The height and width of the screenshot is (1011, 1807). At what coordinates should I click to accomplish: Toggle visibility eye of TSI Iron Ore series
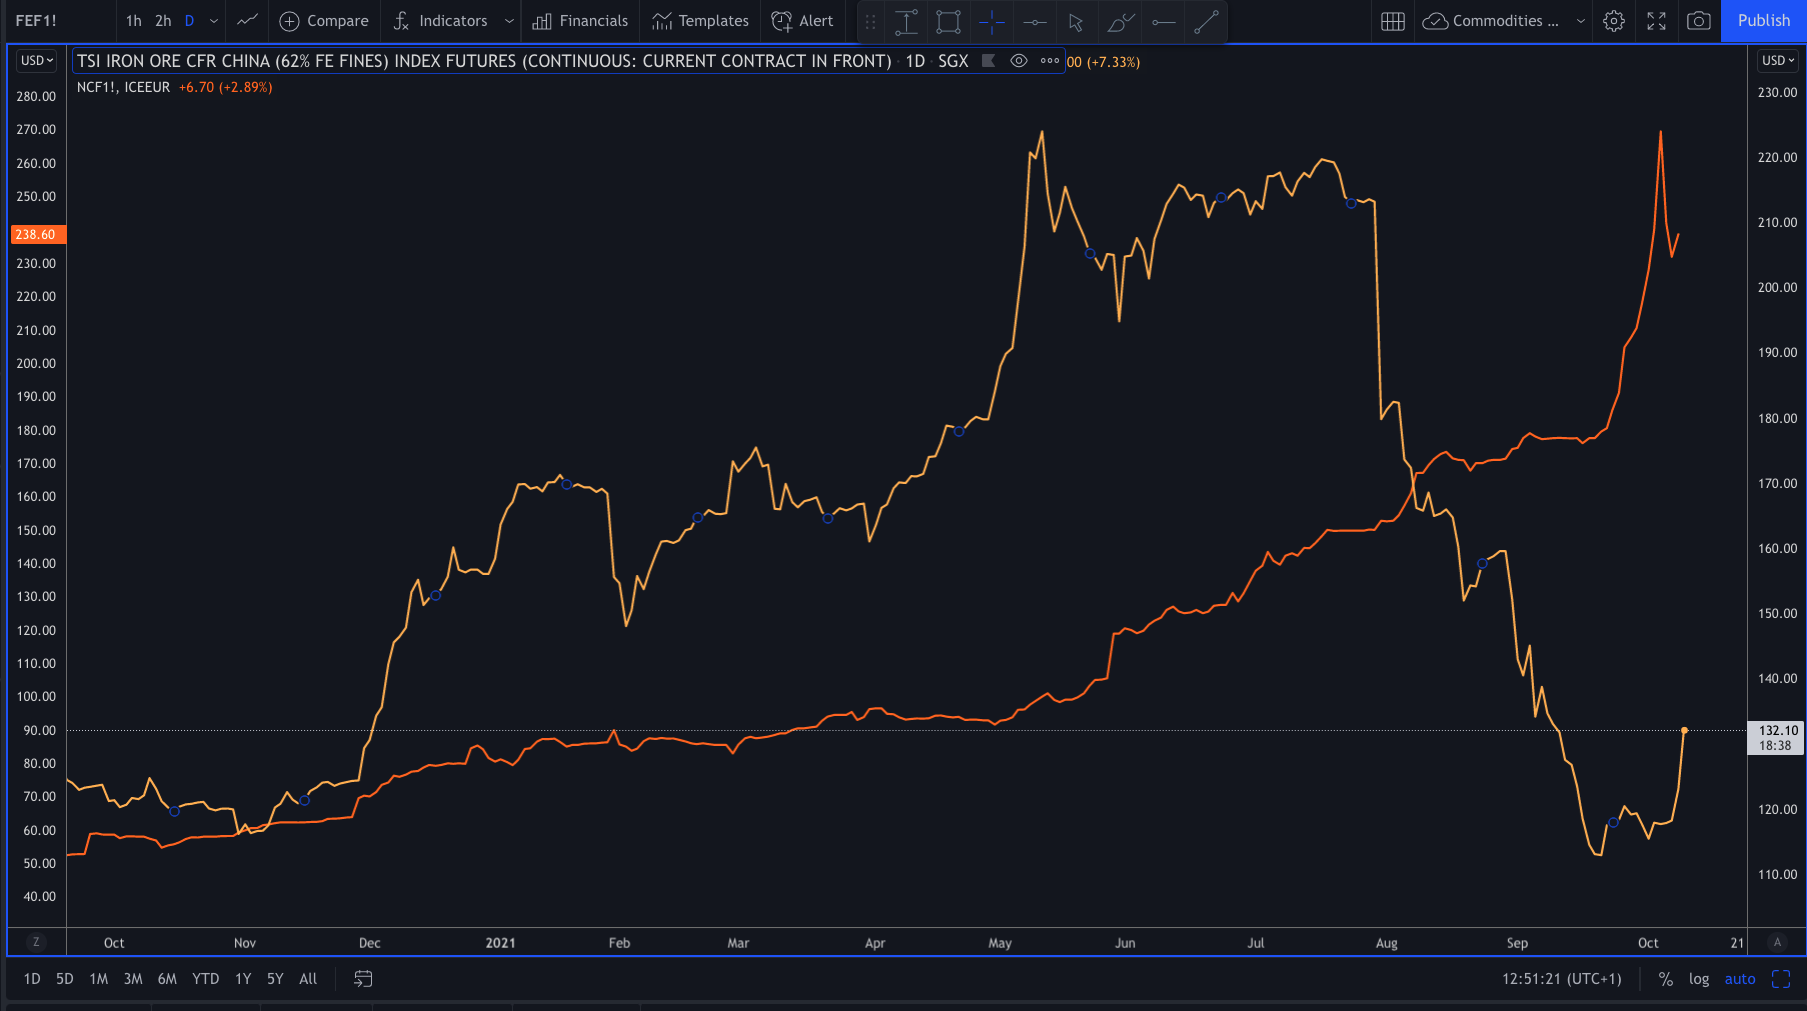pyautogui.click(x=1018, y=61)
